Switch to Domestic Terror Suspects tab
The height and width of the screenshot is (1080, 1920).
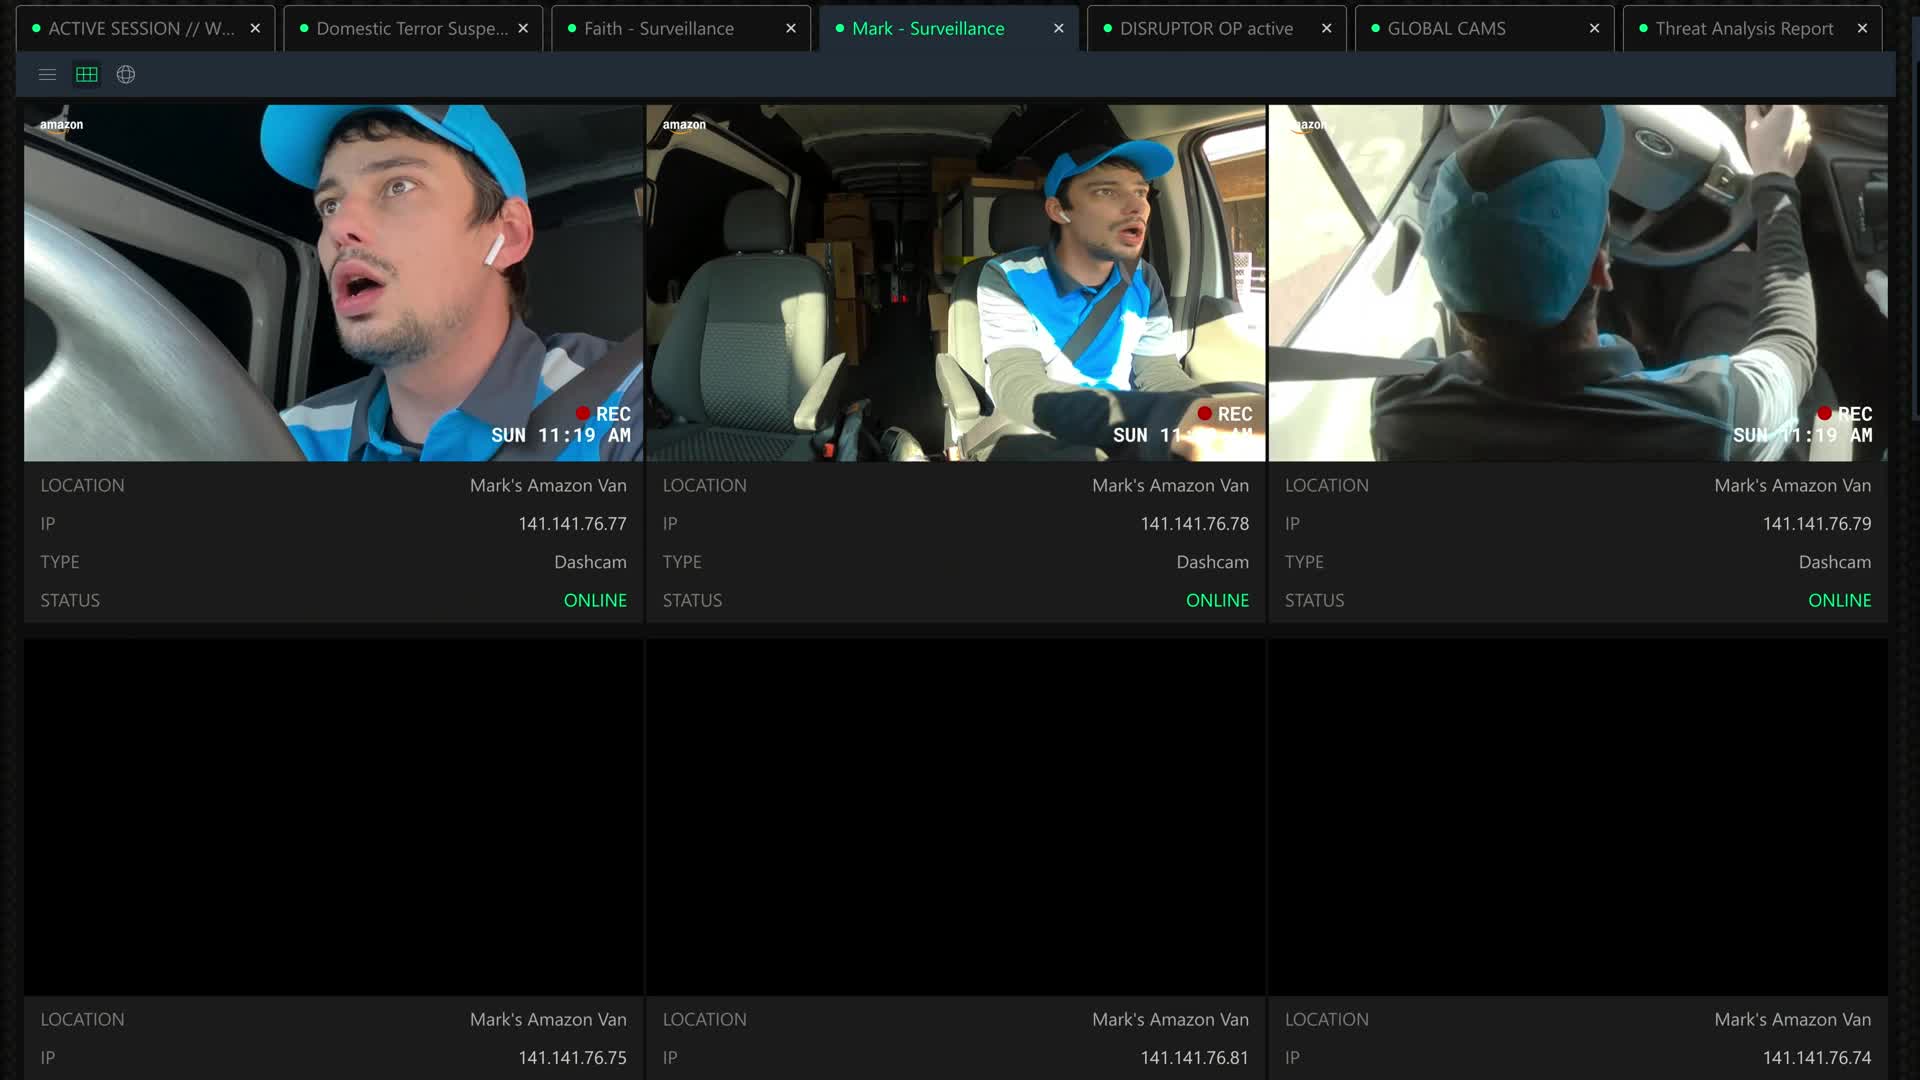(410, 29)
